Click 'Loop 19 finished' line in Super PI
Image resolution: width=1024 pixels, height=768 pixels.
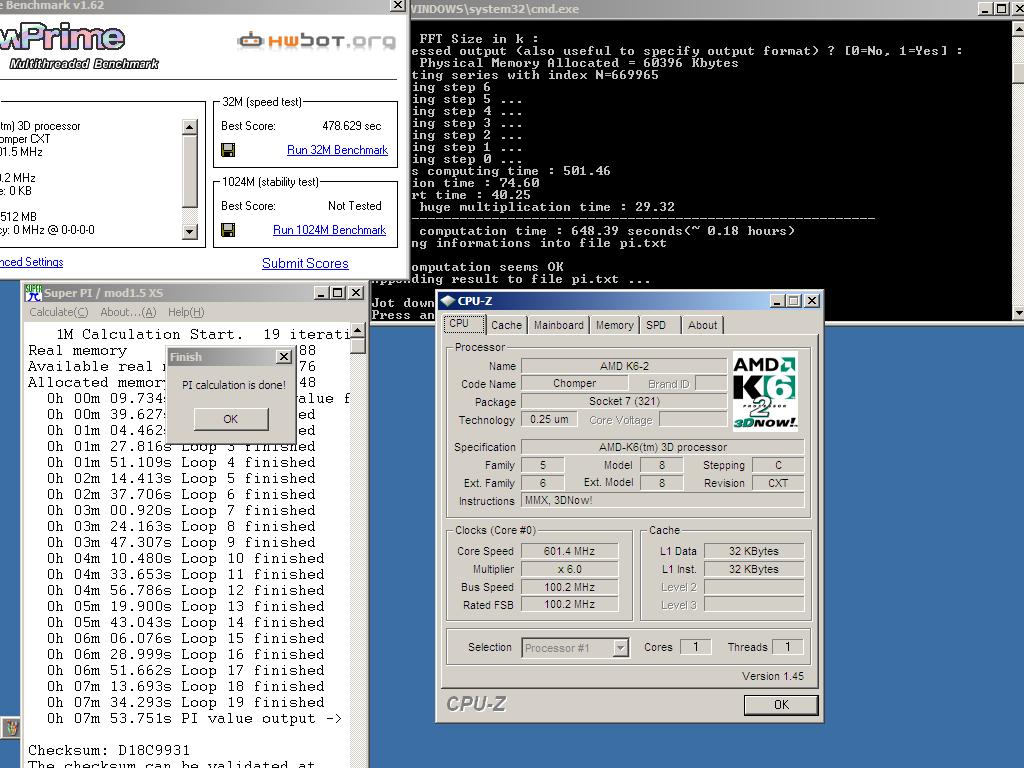click(x=185, y=702)
